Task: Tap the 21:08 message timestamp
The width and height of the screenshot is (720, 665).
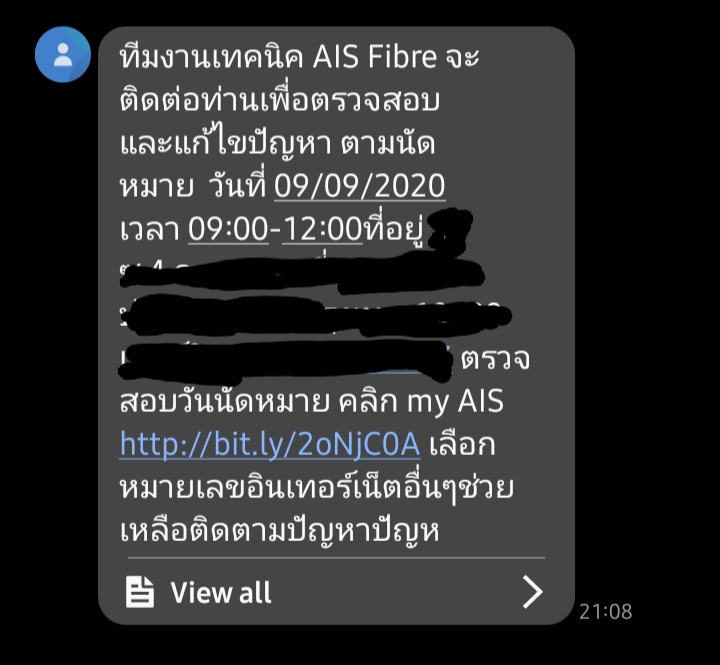Action: click(x=606, y=611)
